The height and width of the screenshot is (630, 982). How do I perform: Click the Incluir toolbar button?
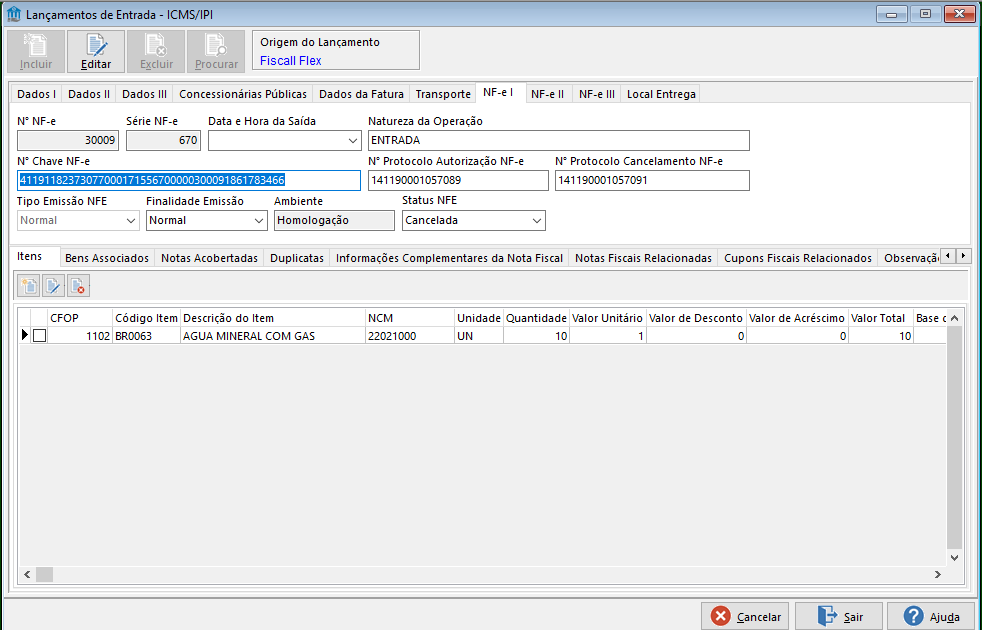tap(36, 51)
